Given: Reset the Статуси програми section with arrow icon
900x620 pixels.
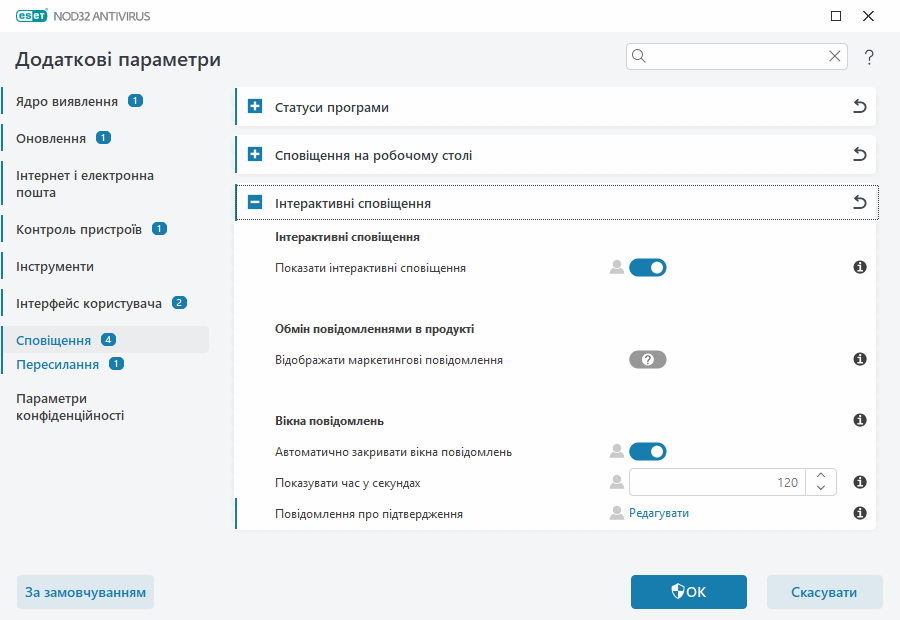Looking at the screenshot, I should pyautogui.click(x=859, y=107).
